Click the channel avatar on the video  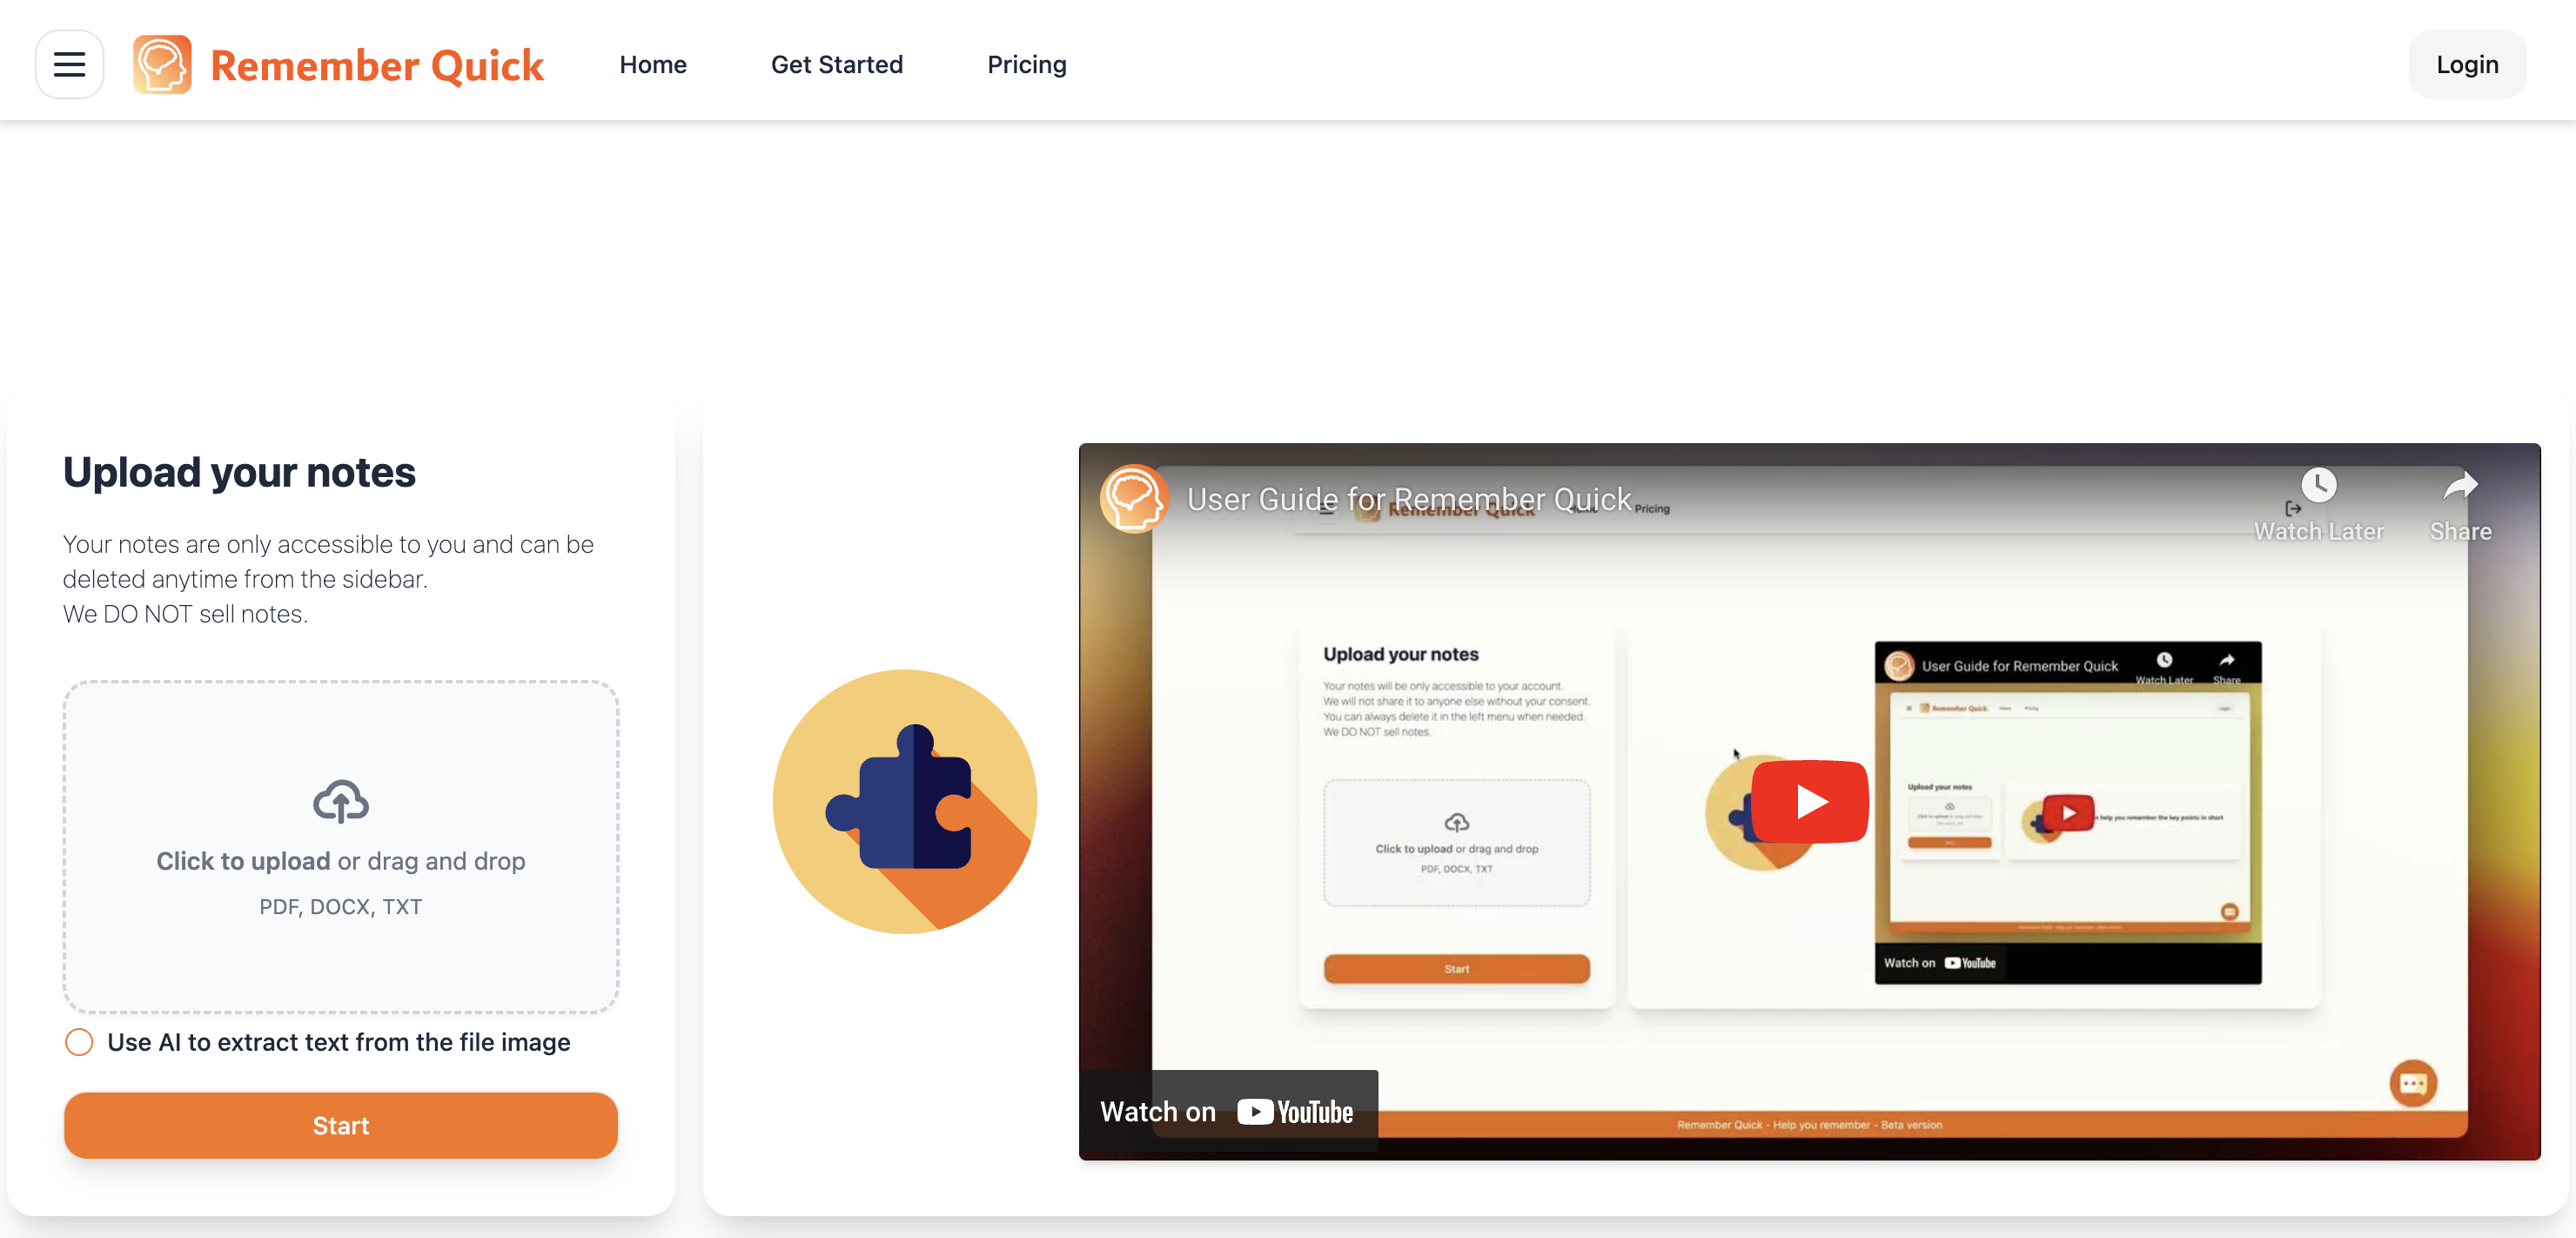(1134, 499)
